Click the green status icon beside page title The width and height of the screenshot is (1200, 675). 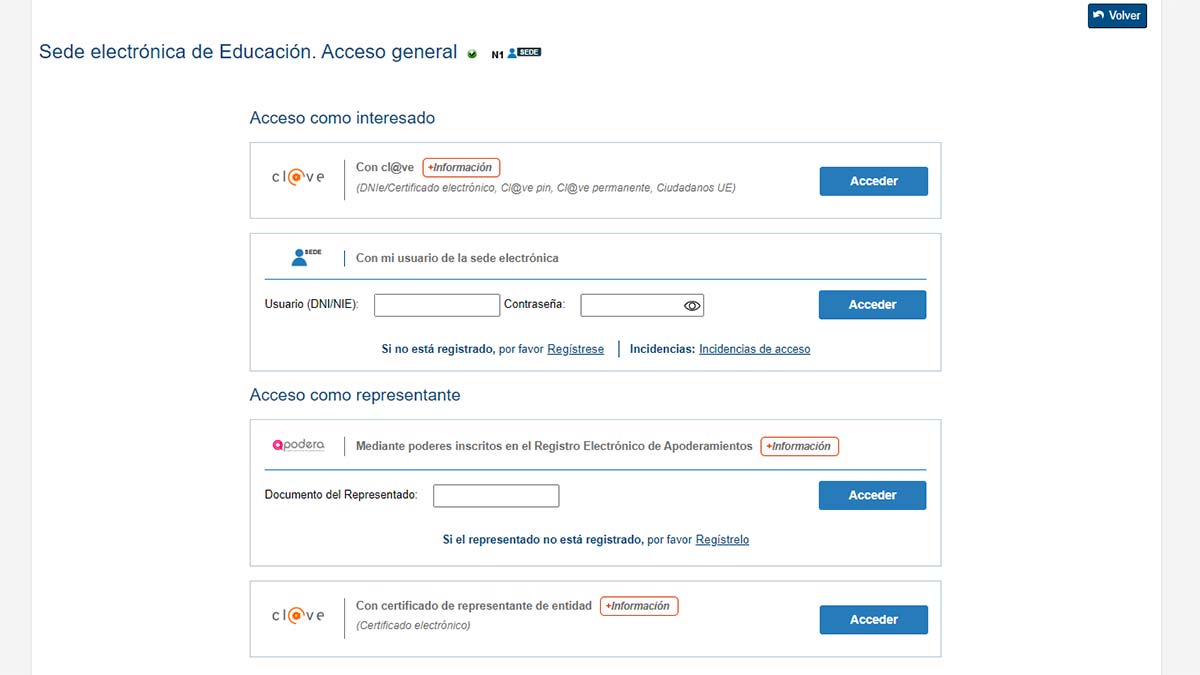coord(472,54)
